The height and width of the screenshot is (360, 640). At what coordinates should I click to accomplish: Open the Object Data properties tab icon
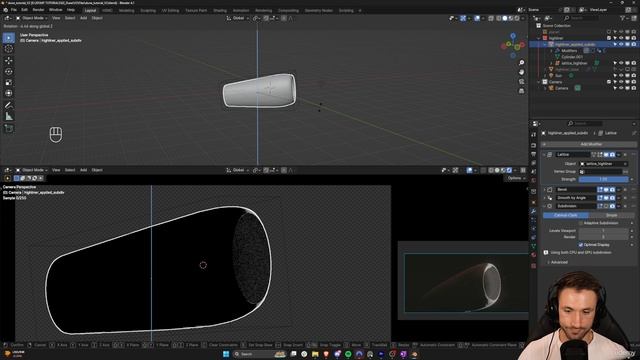533,246
